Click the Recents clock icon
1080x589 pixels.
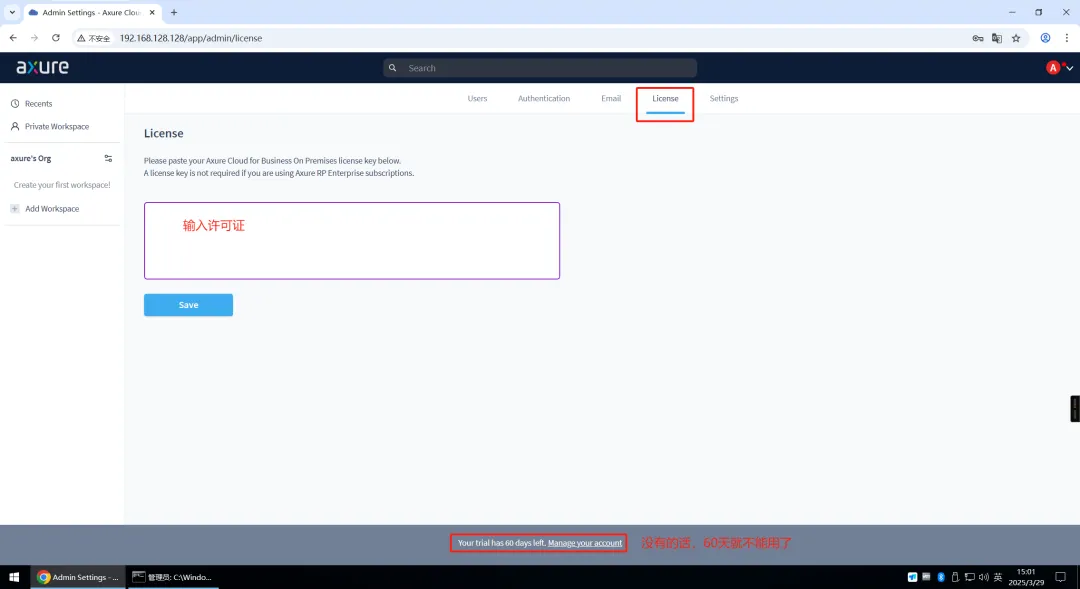click(x=15, y=103)
